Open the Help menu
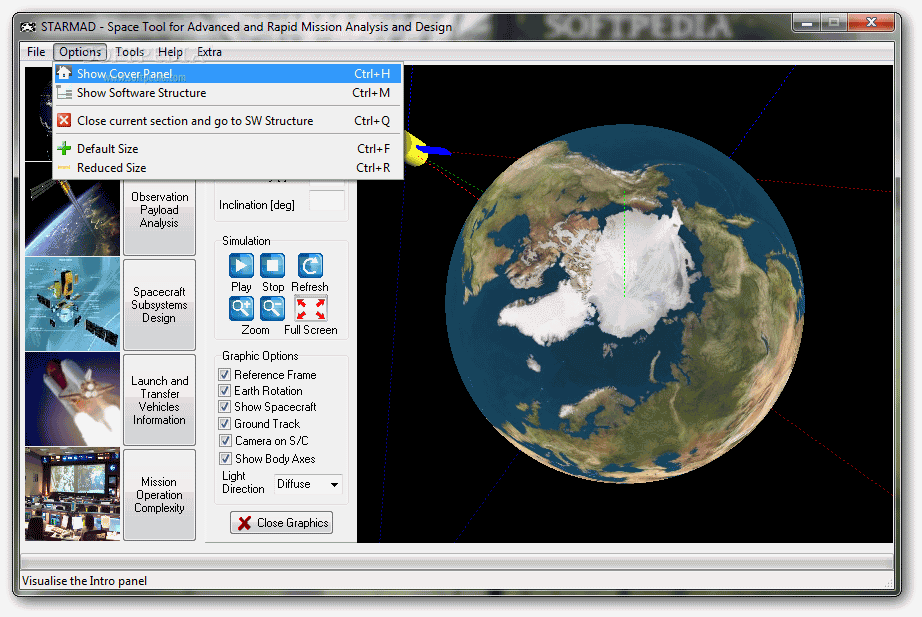Viewport: 922px width, 617px height. pyautogui.click(x=170, y=52)
